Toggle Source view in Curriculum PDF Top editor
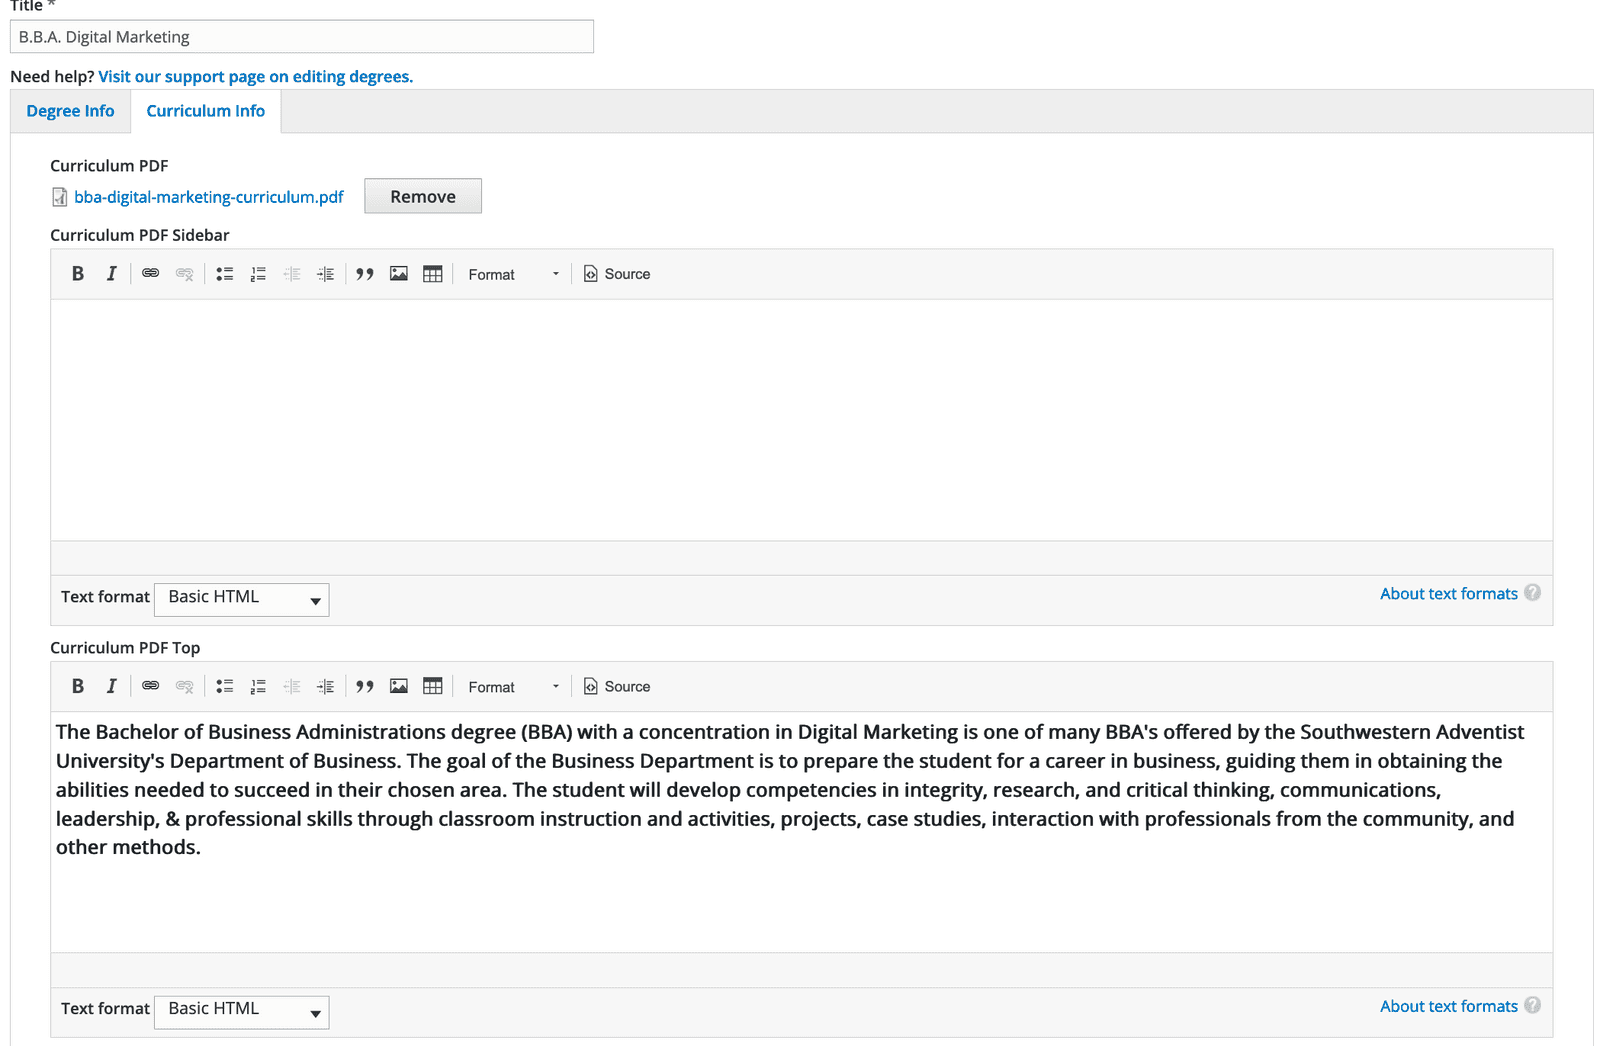The width and height of the screenshot is (1600, 1046). pos(617,686)
